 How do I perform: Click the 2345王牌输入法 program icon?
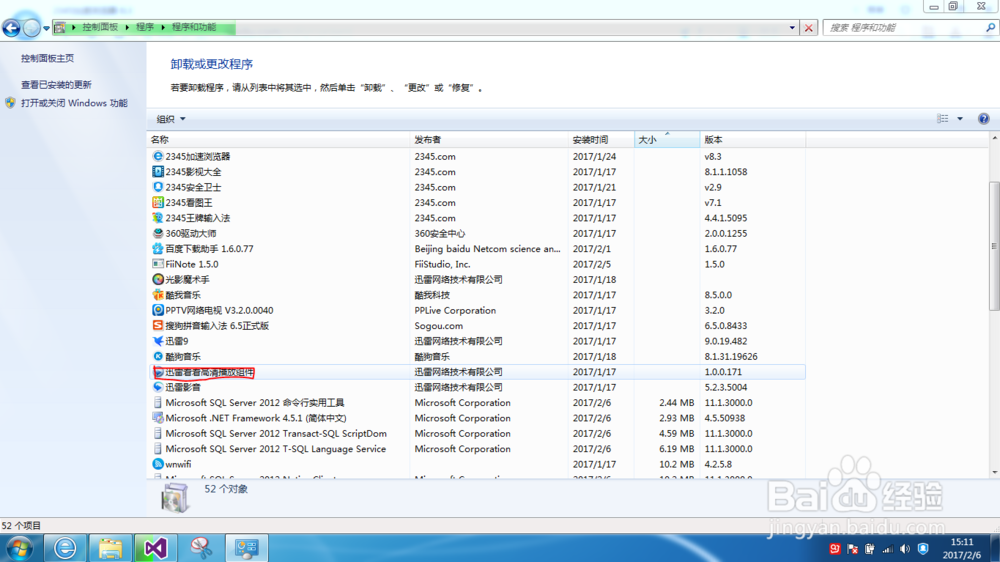pos(158,218)
